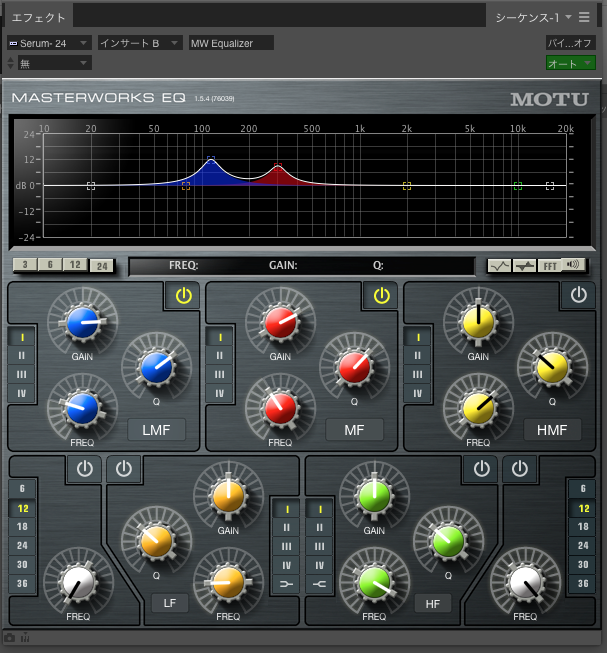Click the EQ curve display mode icon
This screenshot has height=653, width=607.
pos(500,265)
